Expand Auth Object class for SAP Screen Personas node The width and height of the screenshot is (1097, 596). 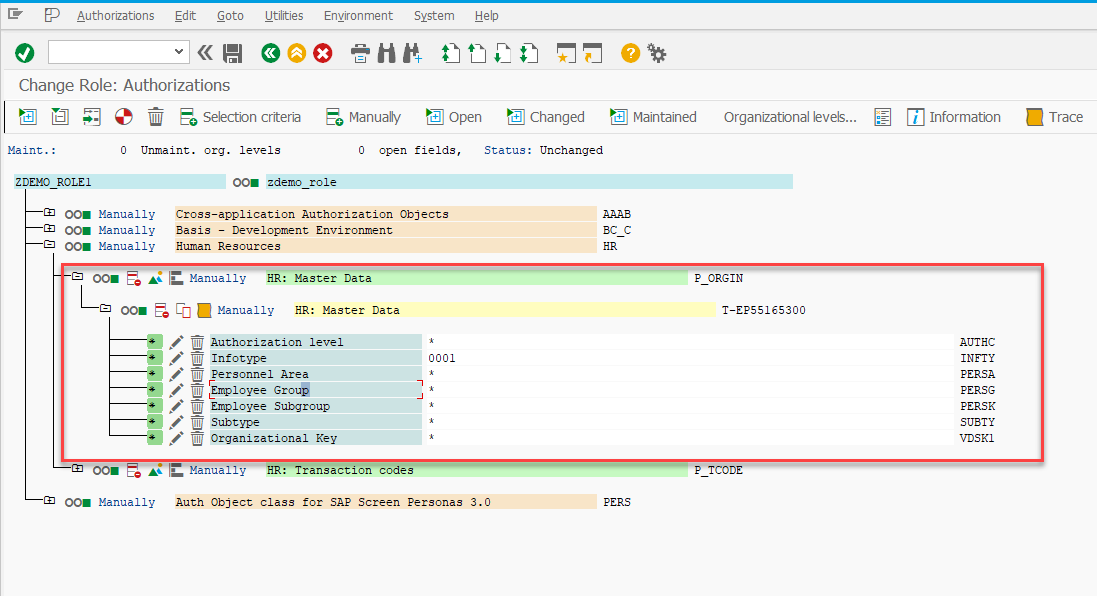pos(49,500)
